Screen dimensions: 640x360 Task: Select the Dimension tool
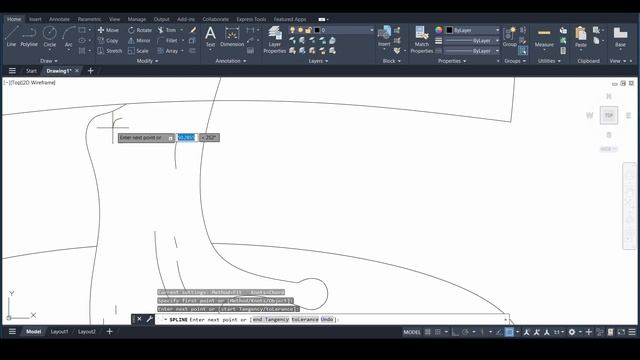click(x=232, y=36)
